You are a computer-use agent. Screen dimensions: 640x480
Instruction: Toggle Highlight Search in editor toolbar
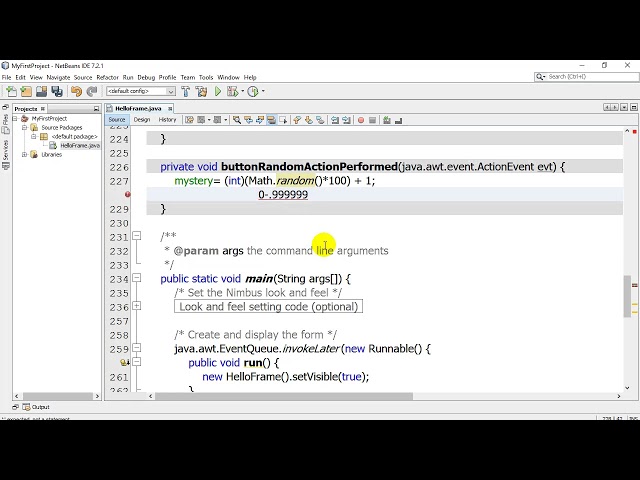271,120
